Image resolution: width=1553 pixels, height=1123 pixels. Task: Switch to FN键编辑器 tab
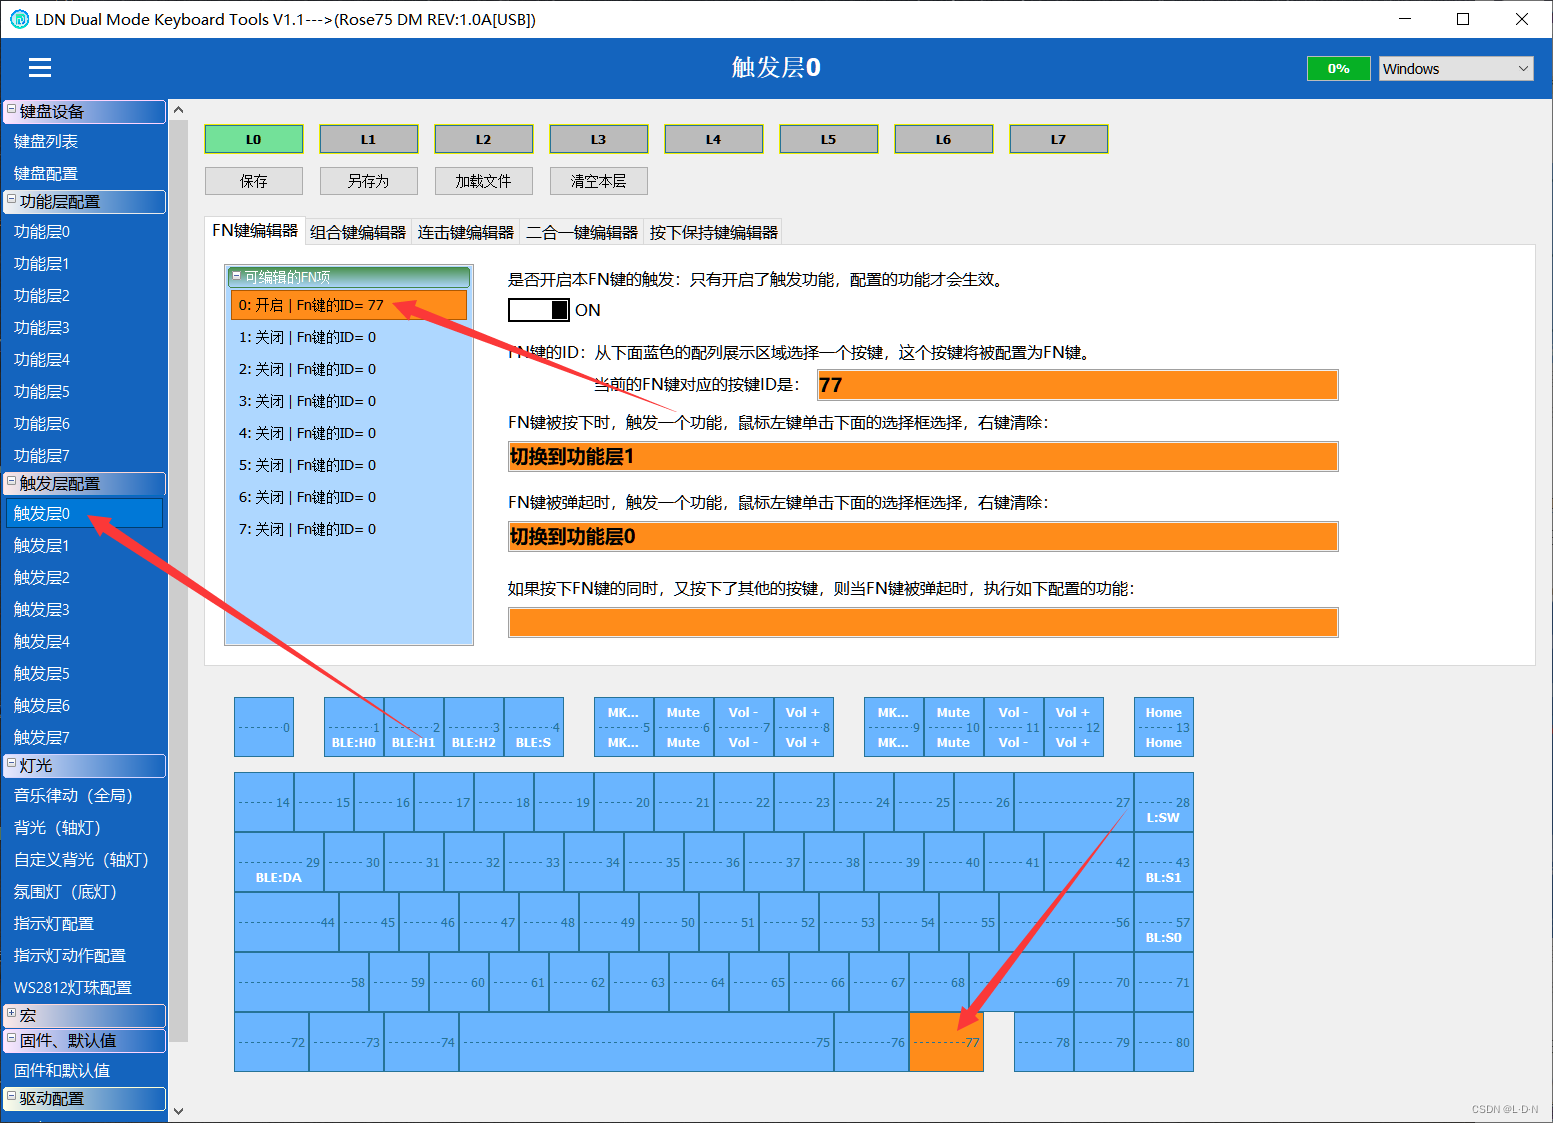coord(255,231)
